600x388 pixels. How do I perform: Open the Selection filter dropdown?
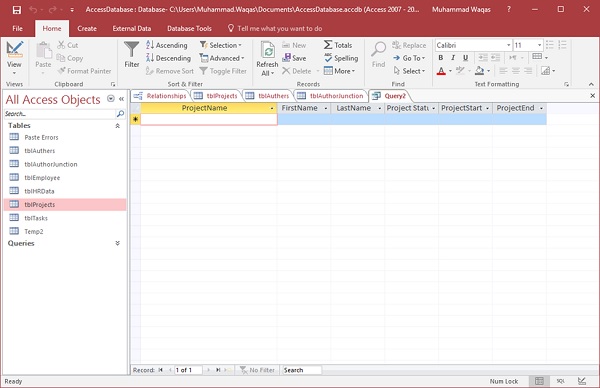point(221,45)
